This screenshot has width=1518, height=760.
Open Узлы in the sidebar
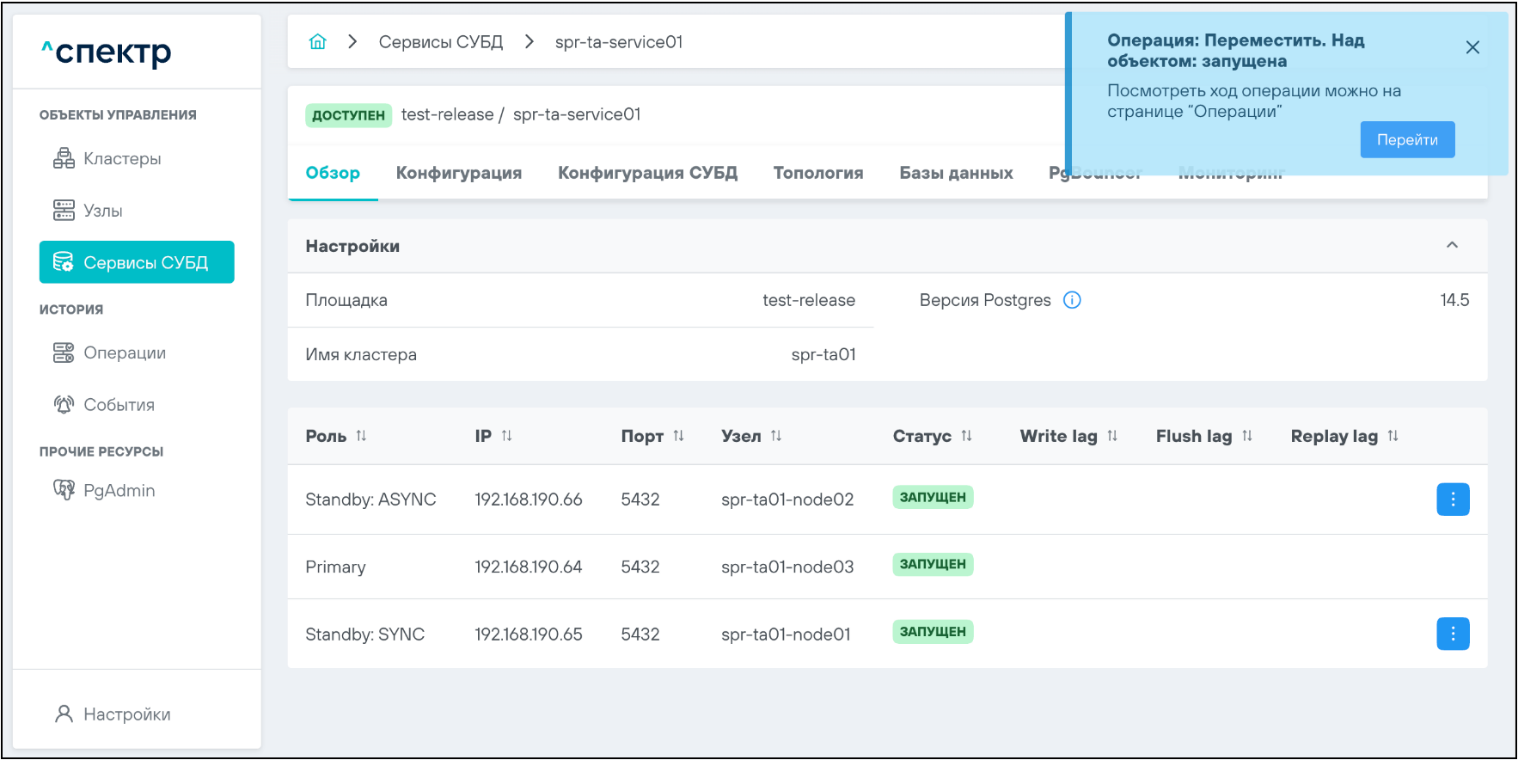pyautogui.click(x=103, y=211)
